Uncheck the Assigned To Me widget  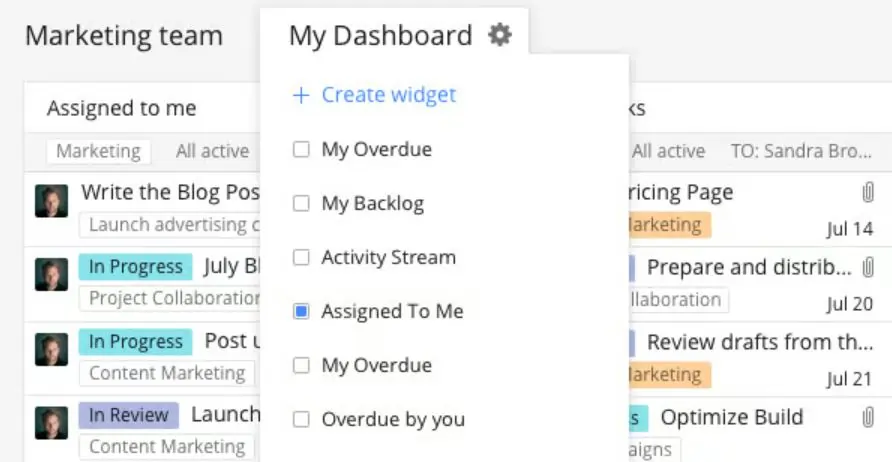(x=301, y=312)
